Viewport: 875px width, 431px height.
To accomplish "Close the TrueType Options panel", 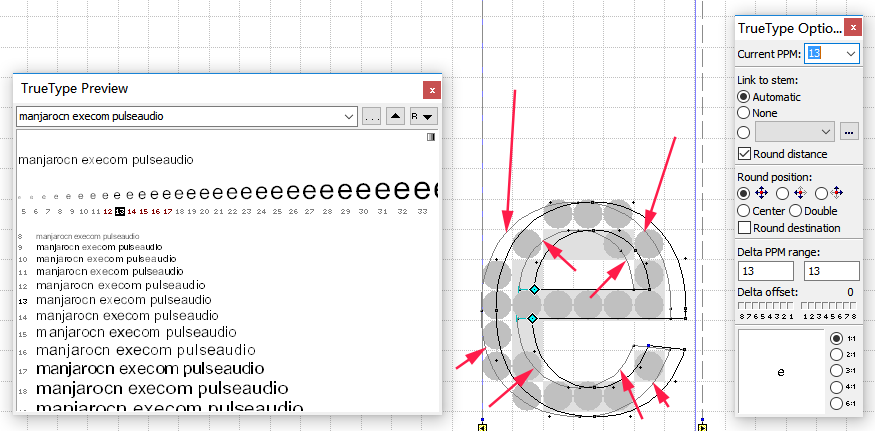I will [x=853, y=27].
